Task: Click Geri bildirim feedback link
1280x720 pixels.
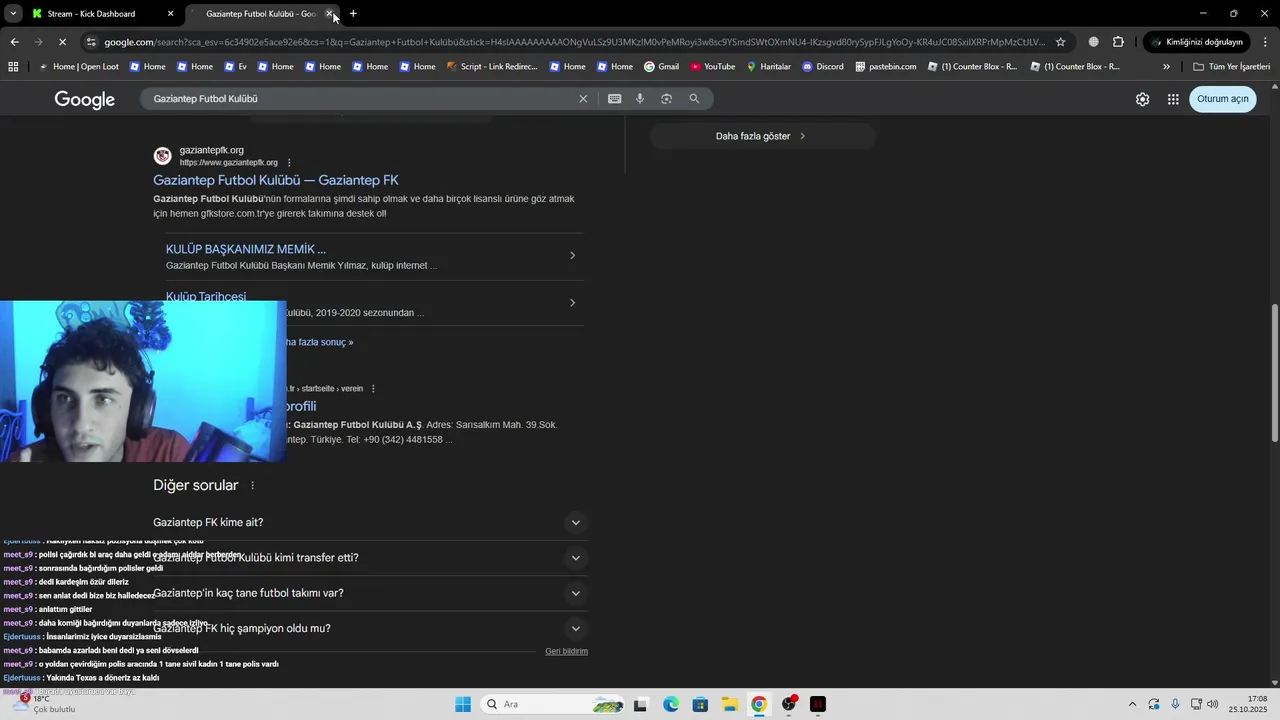Action: 566,652
